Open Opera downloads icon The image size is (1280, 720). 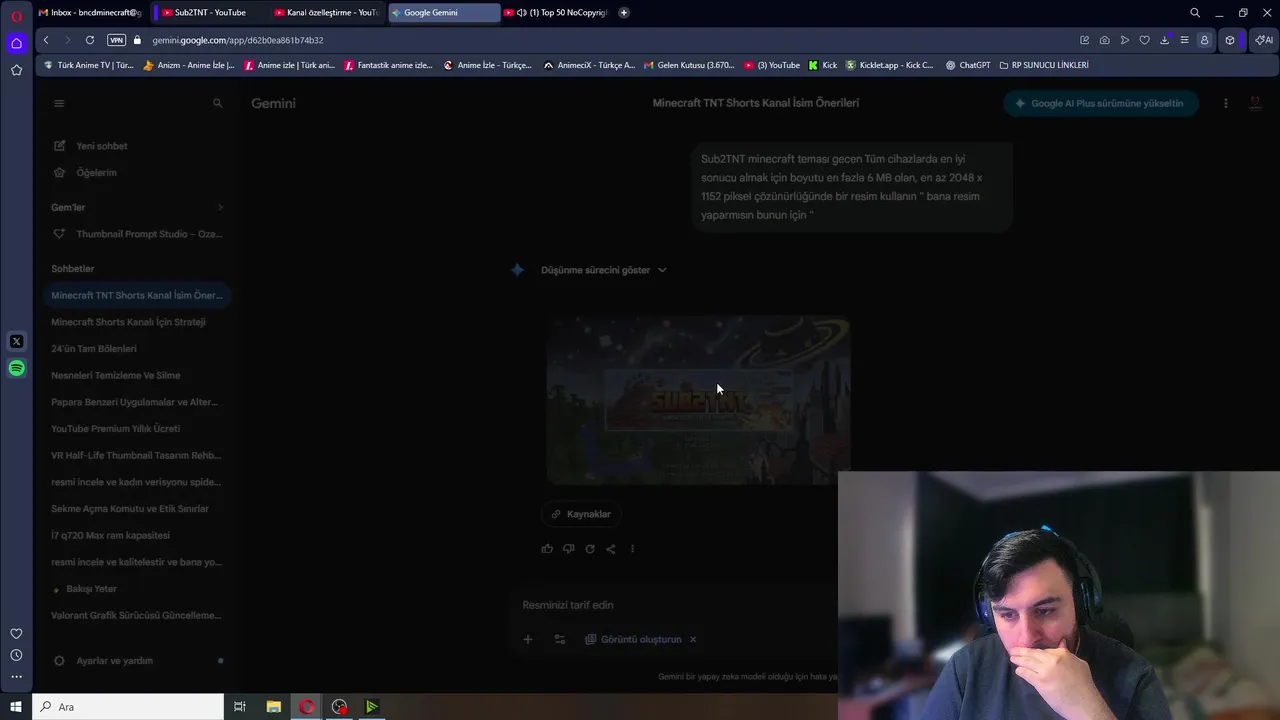pos(1164,40)
